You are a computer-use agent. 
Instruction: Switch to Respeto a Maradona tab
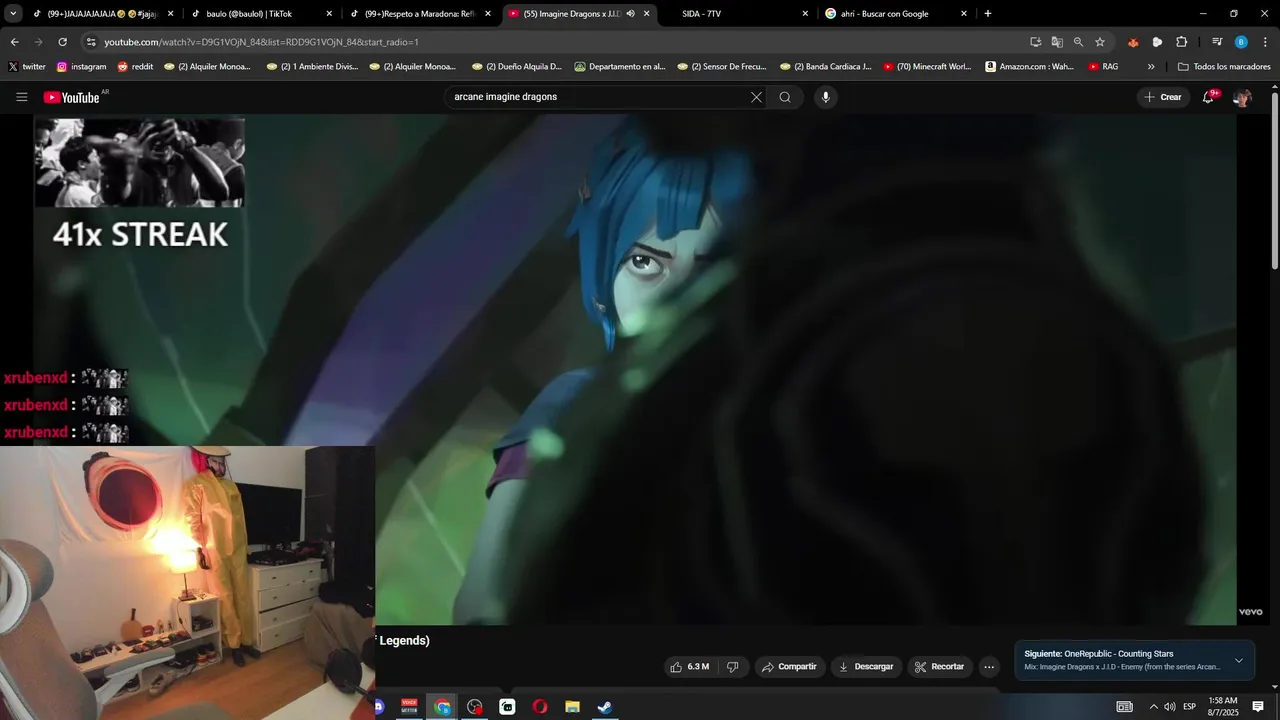click(420, 14)
